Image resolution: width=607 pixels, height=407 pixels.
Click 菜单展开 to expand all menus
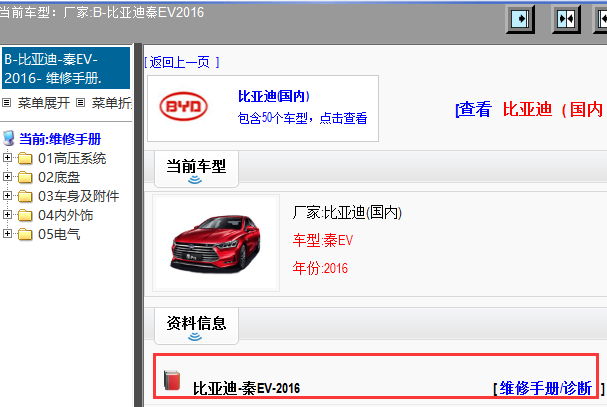(43, 103)
